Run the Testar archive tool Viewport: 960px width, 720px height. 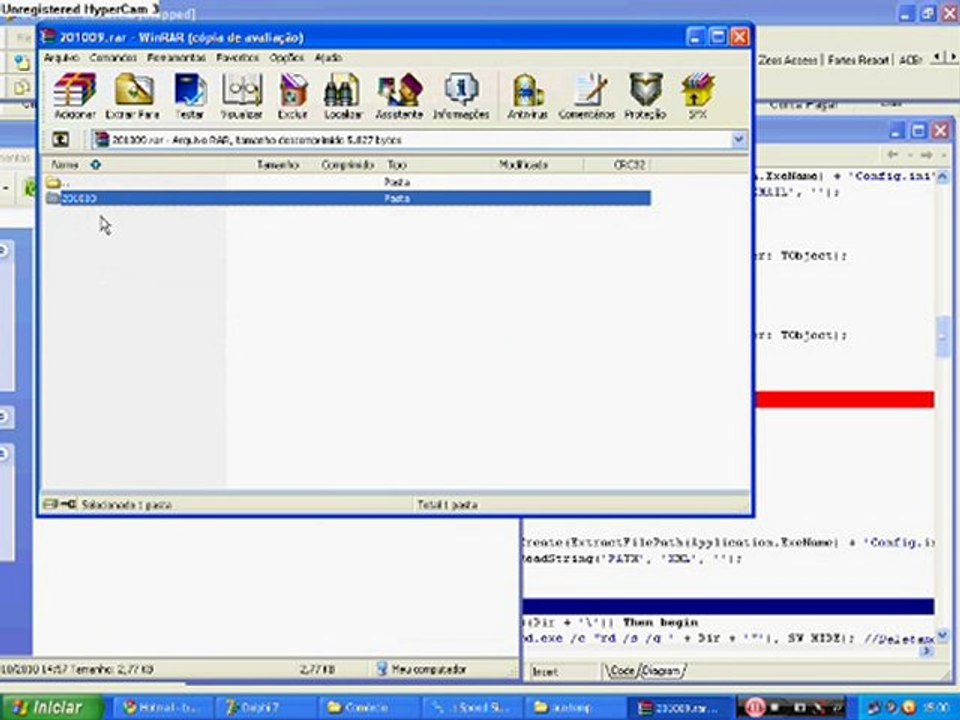coord(190,96)
